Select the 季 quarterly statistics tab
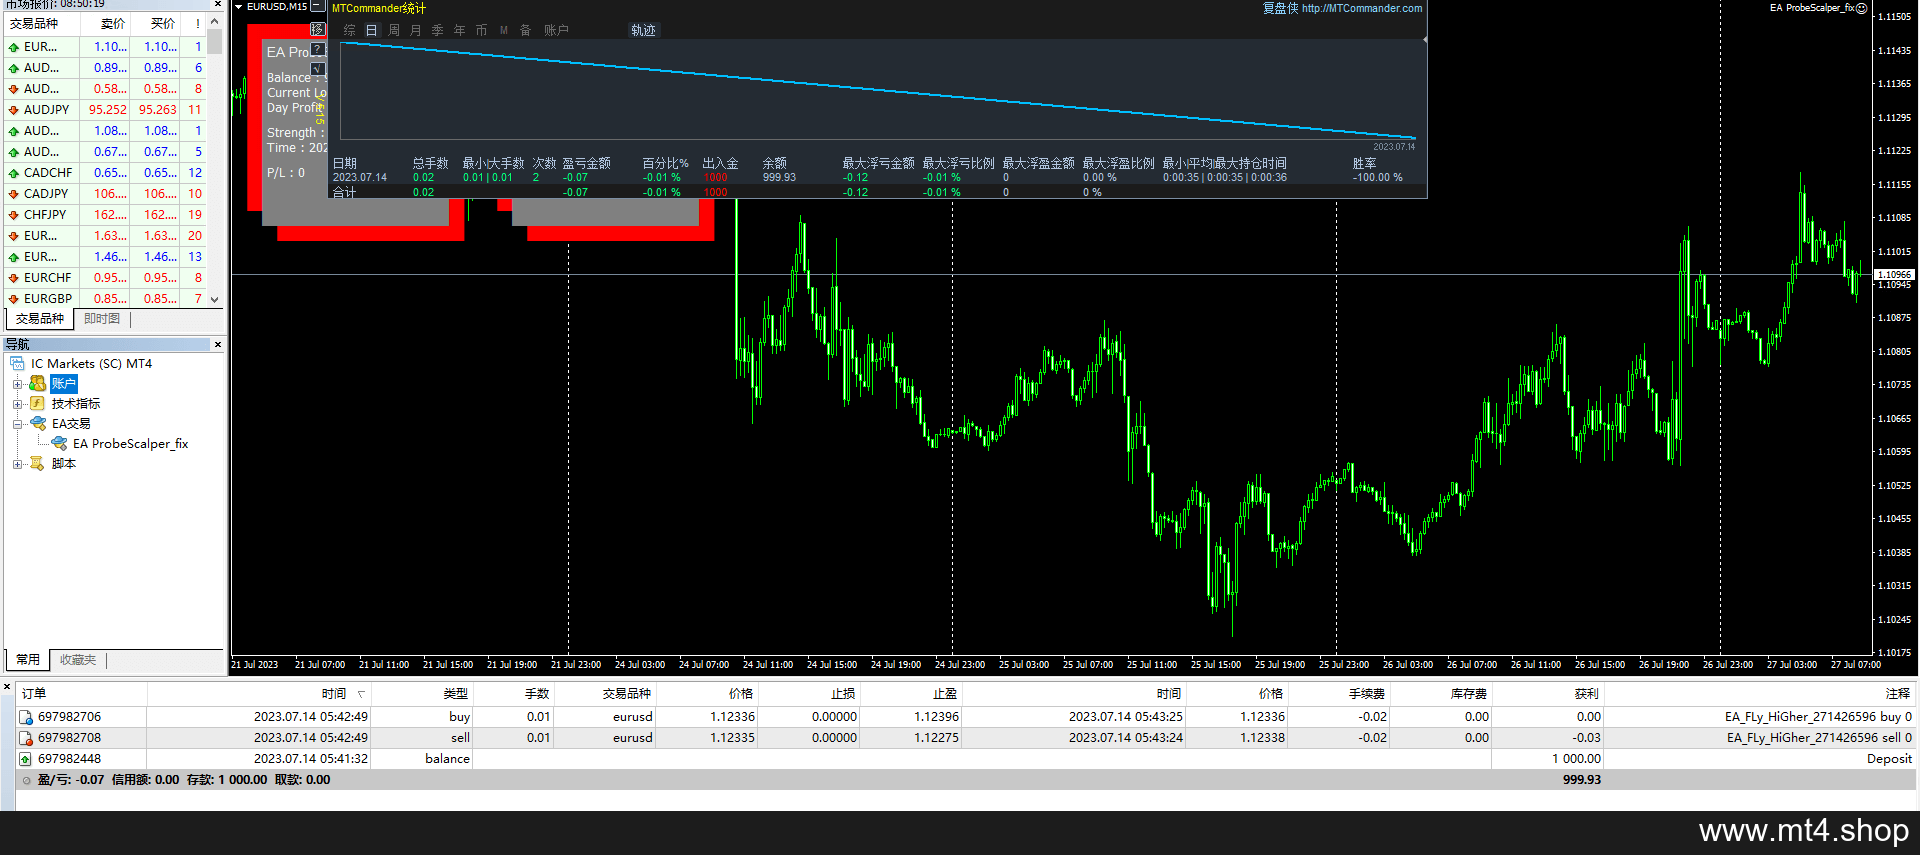 pyautogui.click(x=438, y=30)
